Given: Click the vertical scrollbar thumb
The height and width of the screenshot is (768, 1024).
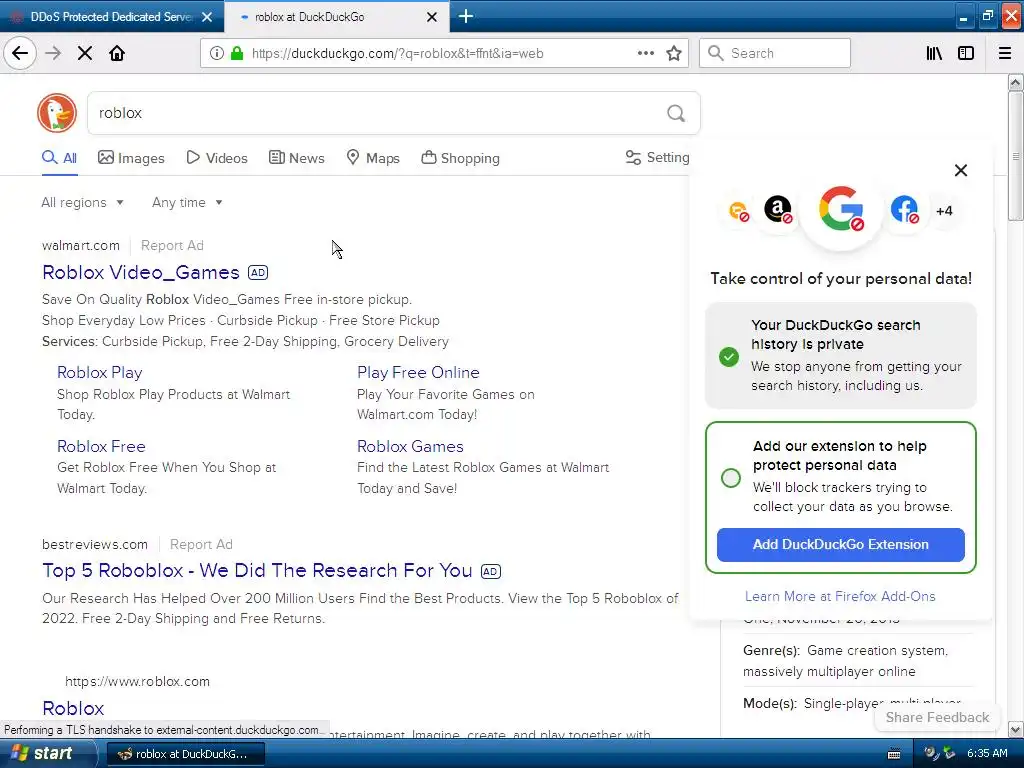Looking at the screenshot, I should click(x=1016, y=155).
